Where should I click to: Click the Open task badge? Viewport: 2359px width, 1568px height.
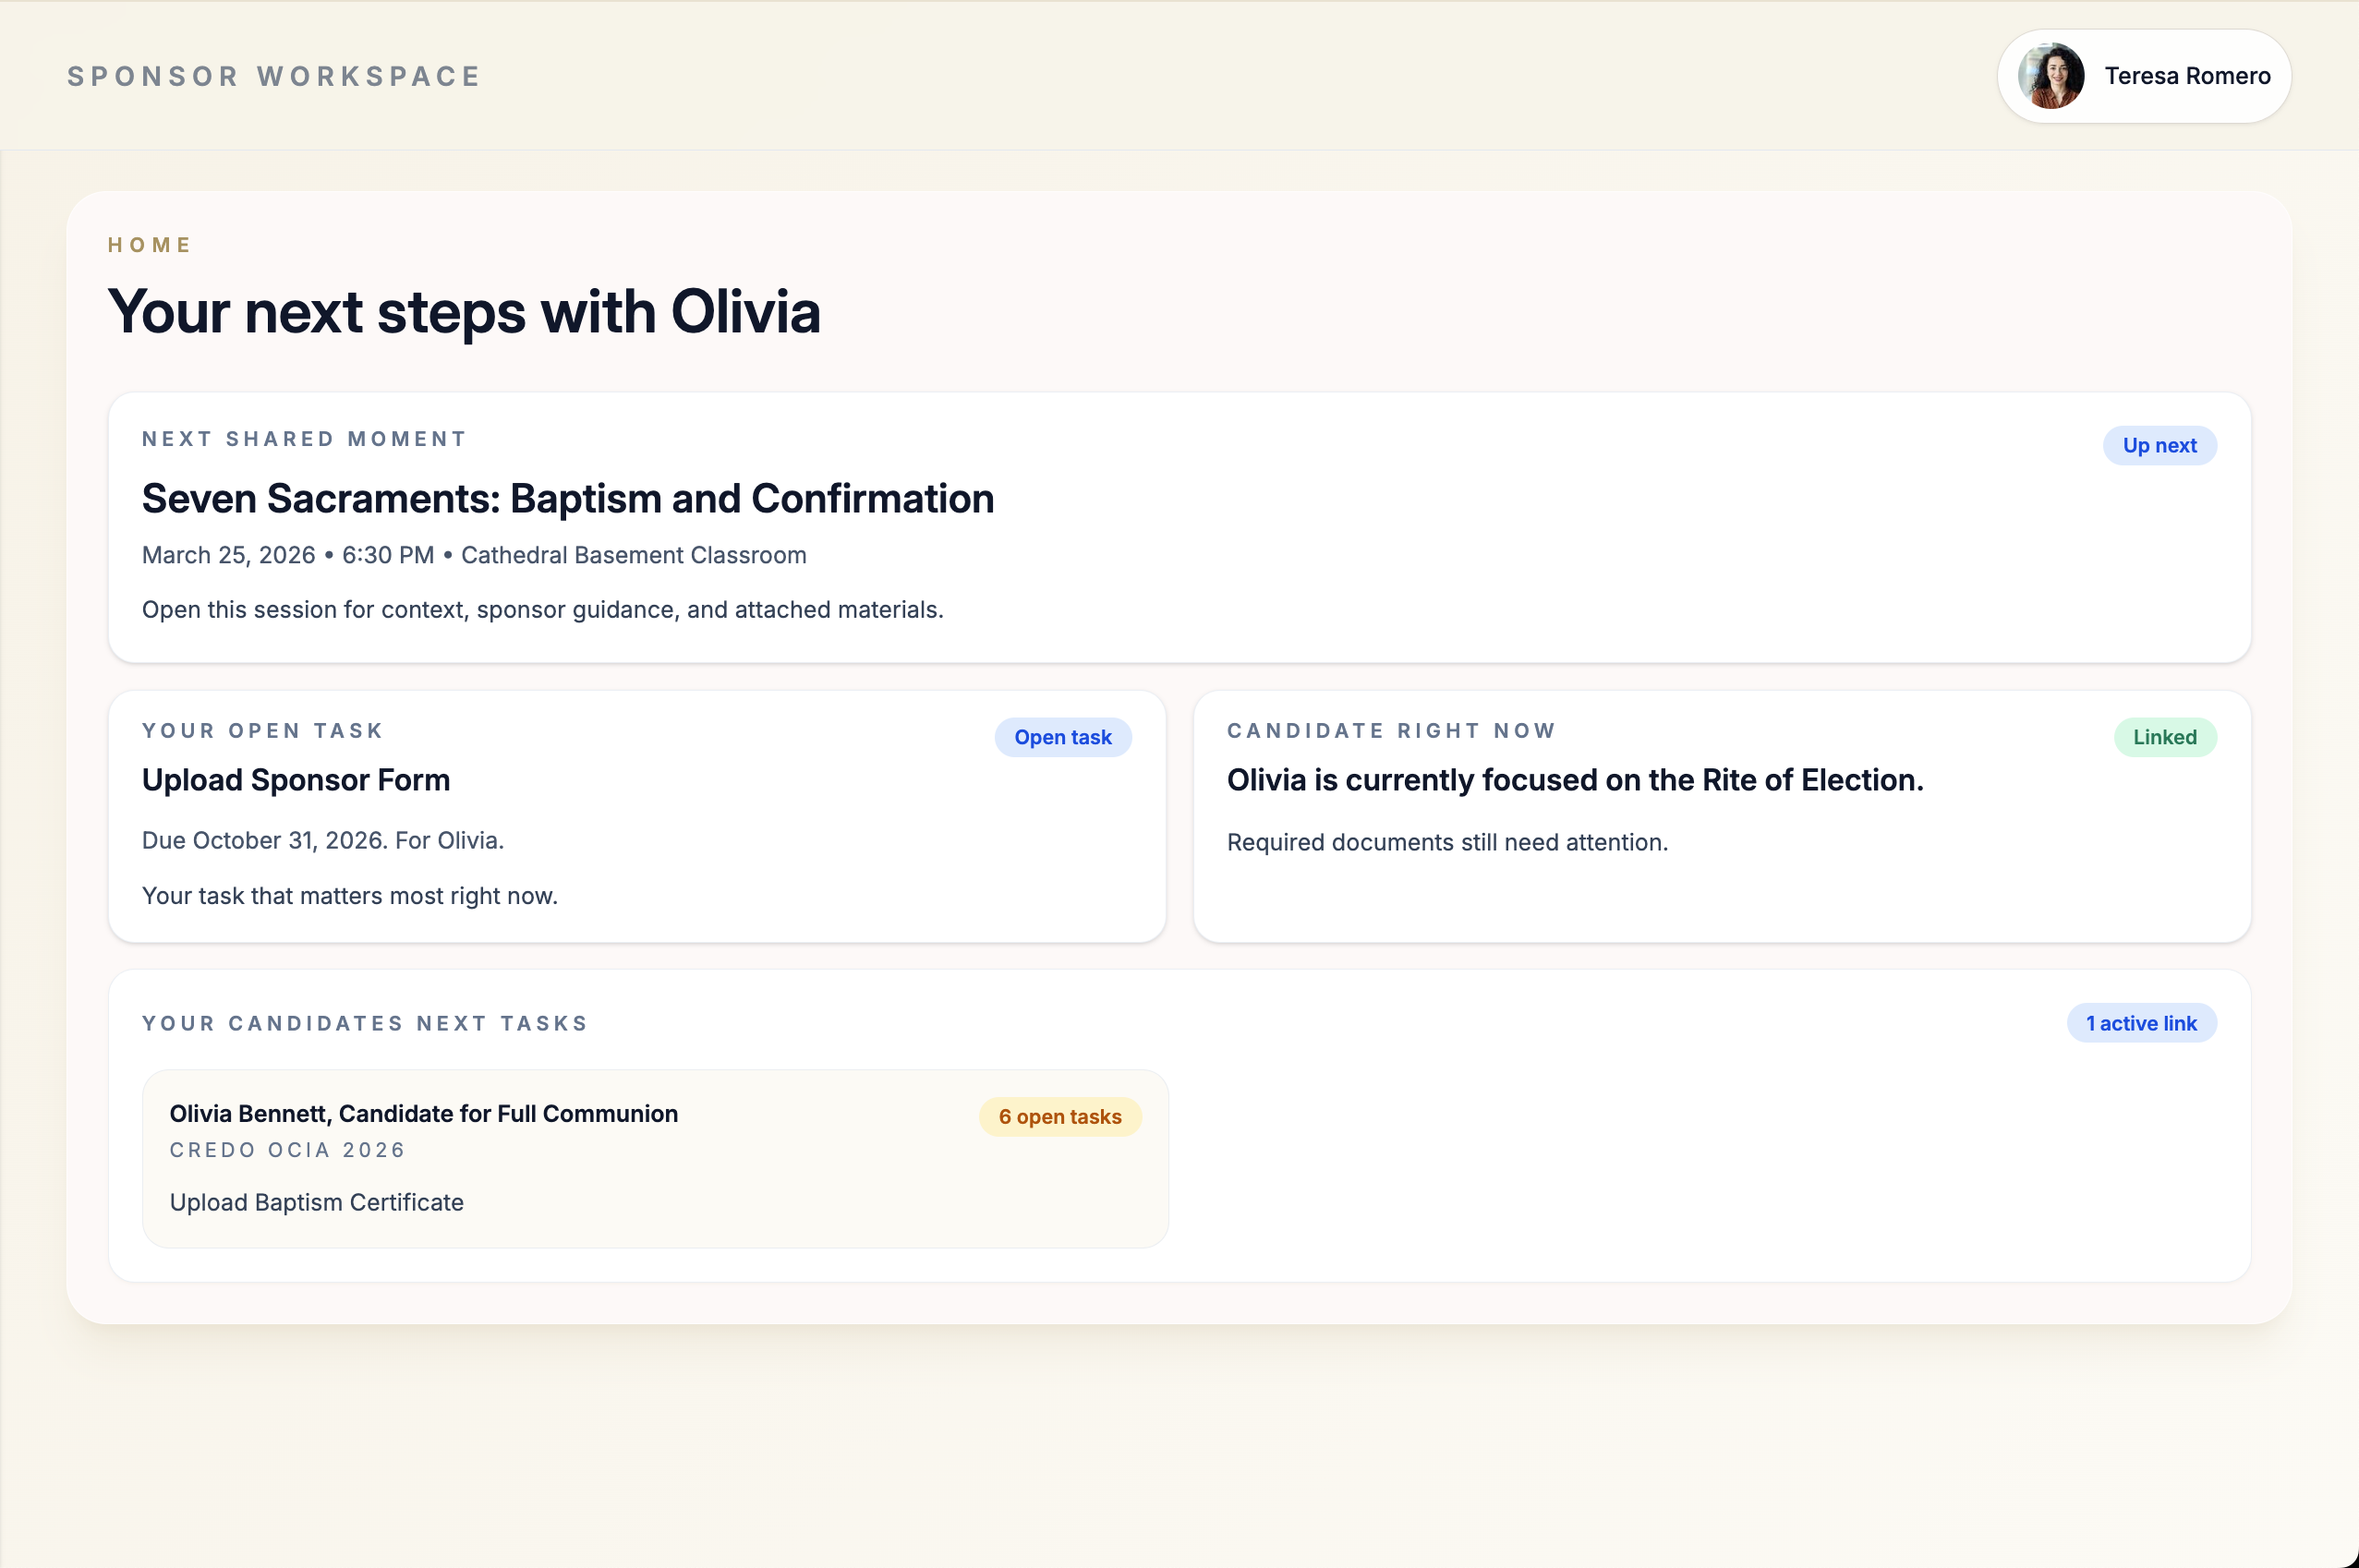(1062, 737)
